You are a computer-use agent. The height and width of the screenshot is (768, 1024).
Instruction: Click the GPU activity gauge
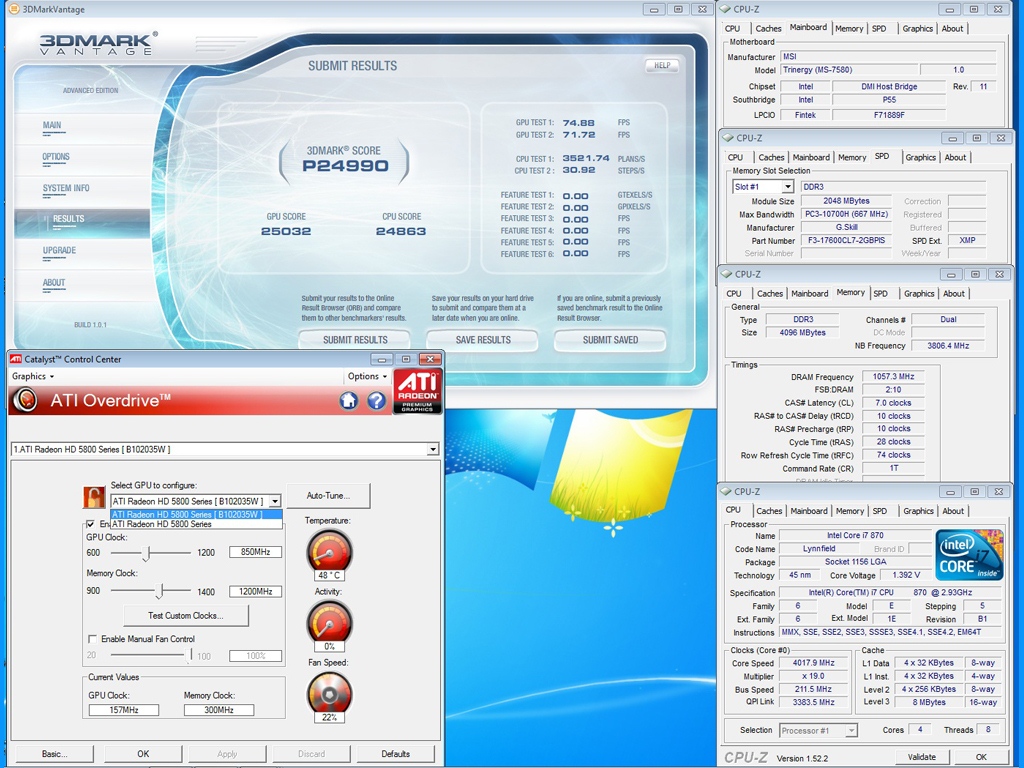[x=329, y=621]
